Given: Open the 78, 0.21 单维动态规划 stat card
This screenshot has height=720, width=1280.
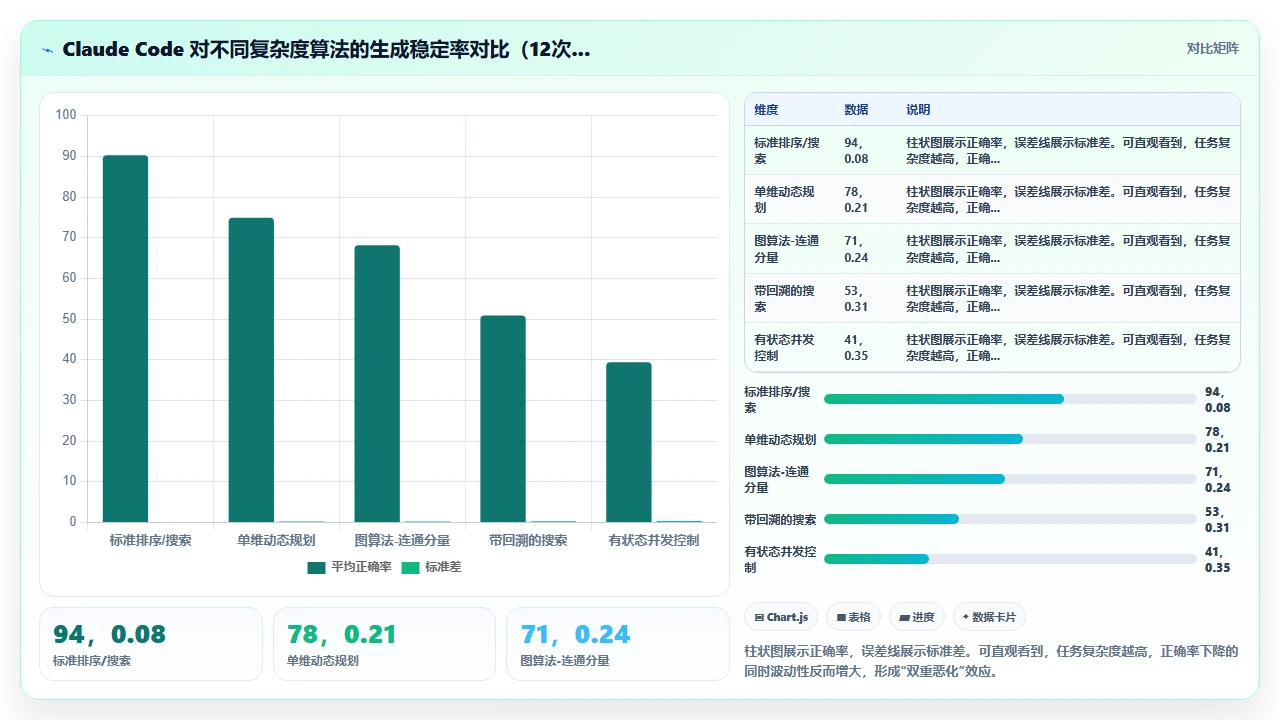Looking at the screenshot, I should pyautogui.click(x=384, y=644).
